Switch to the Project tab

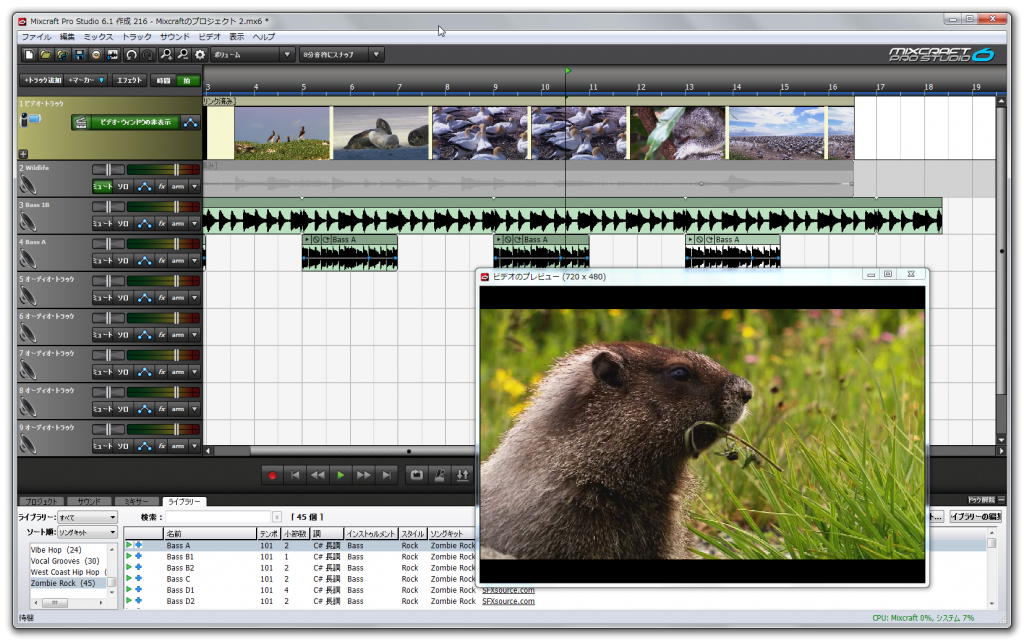(41, 501)
